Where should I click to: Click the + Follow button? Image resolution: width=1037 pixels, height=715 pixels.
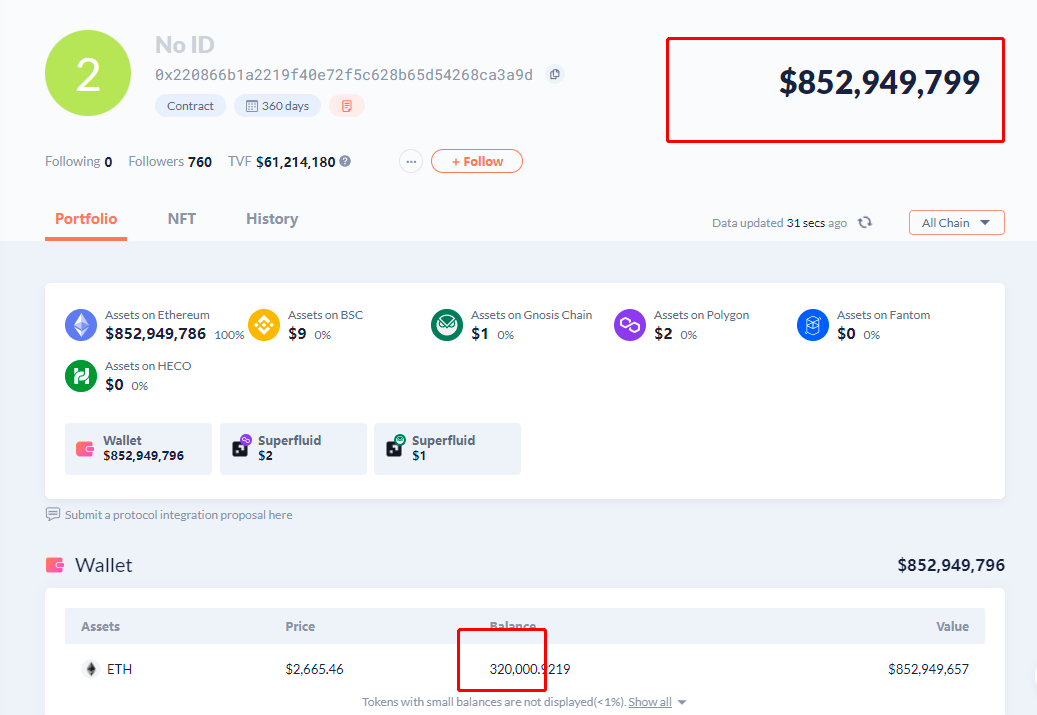tap(477, 161)
